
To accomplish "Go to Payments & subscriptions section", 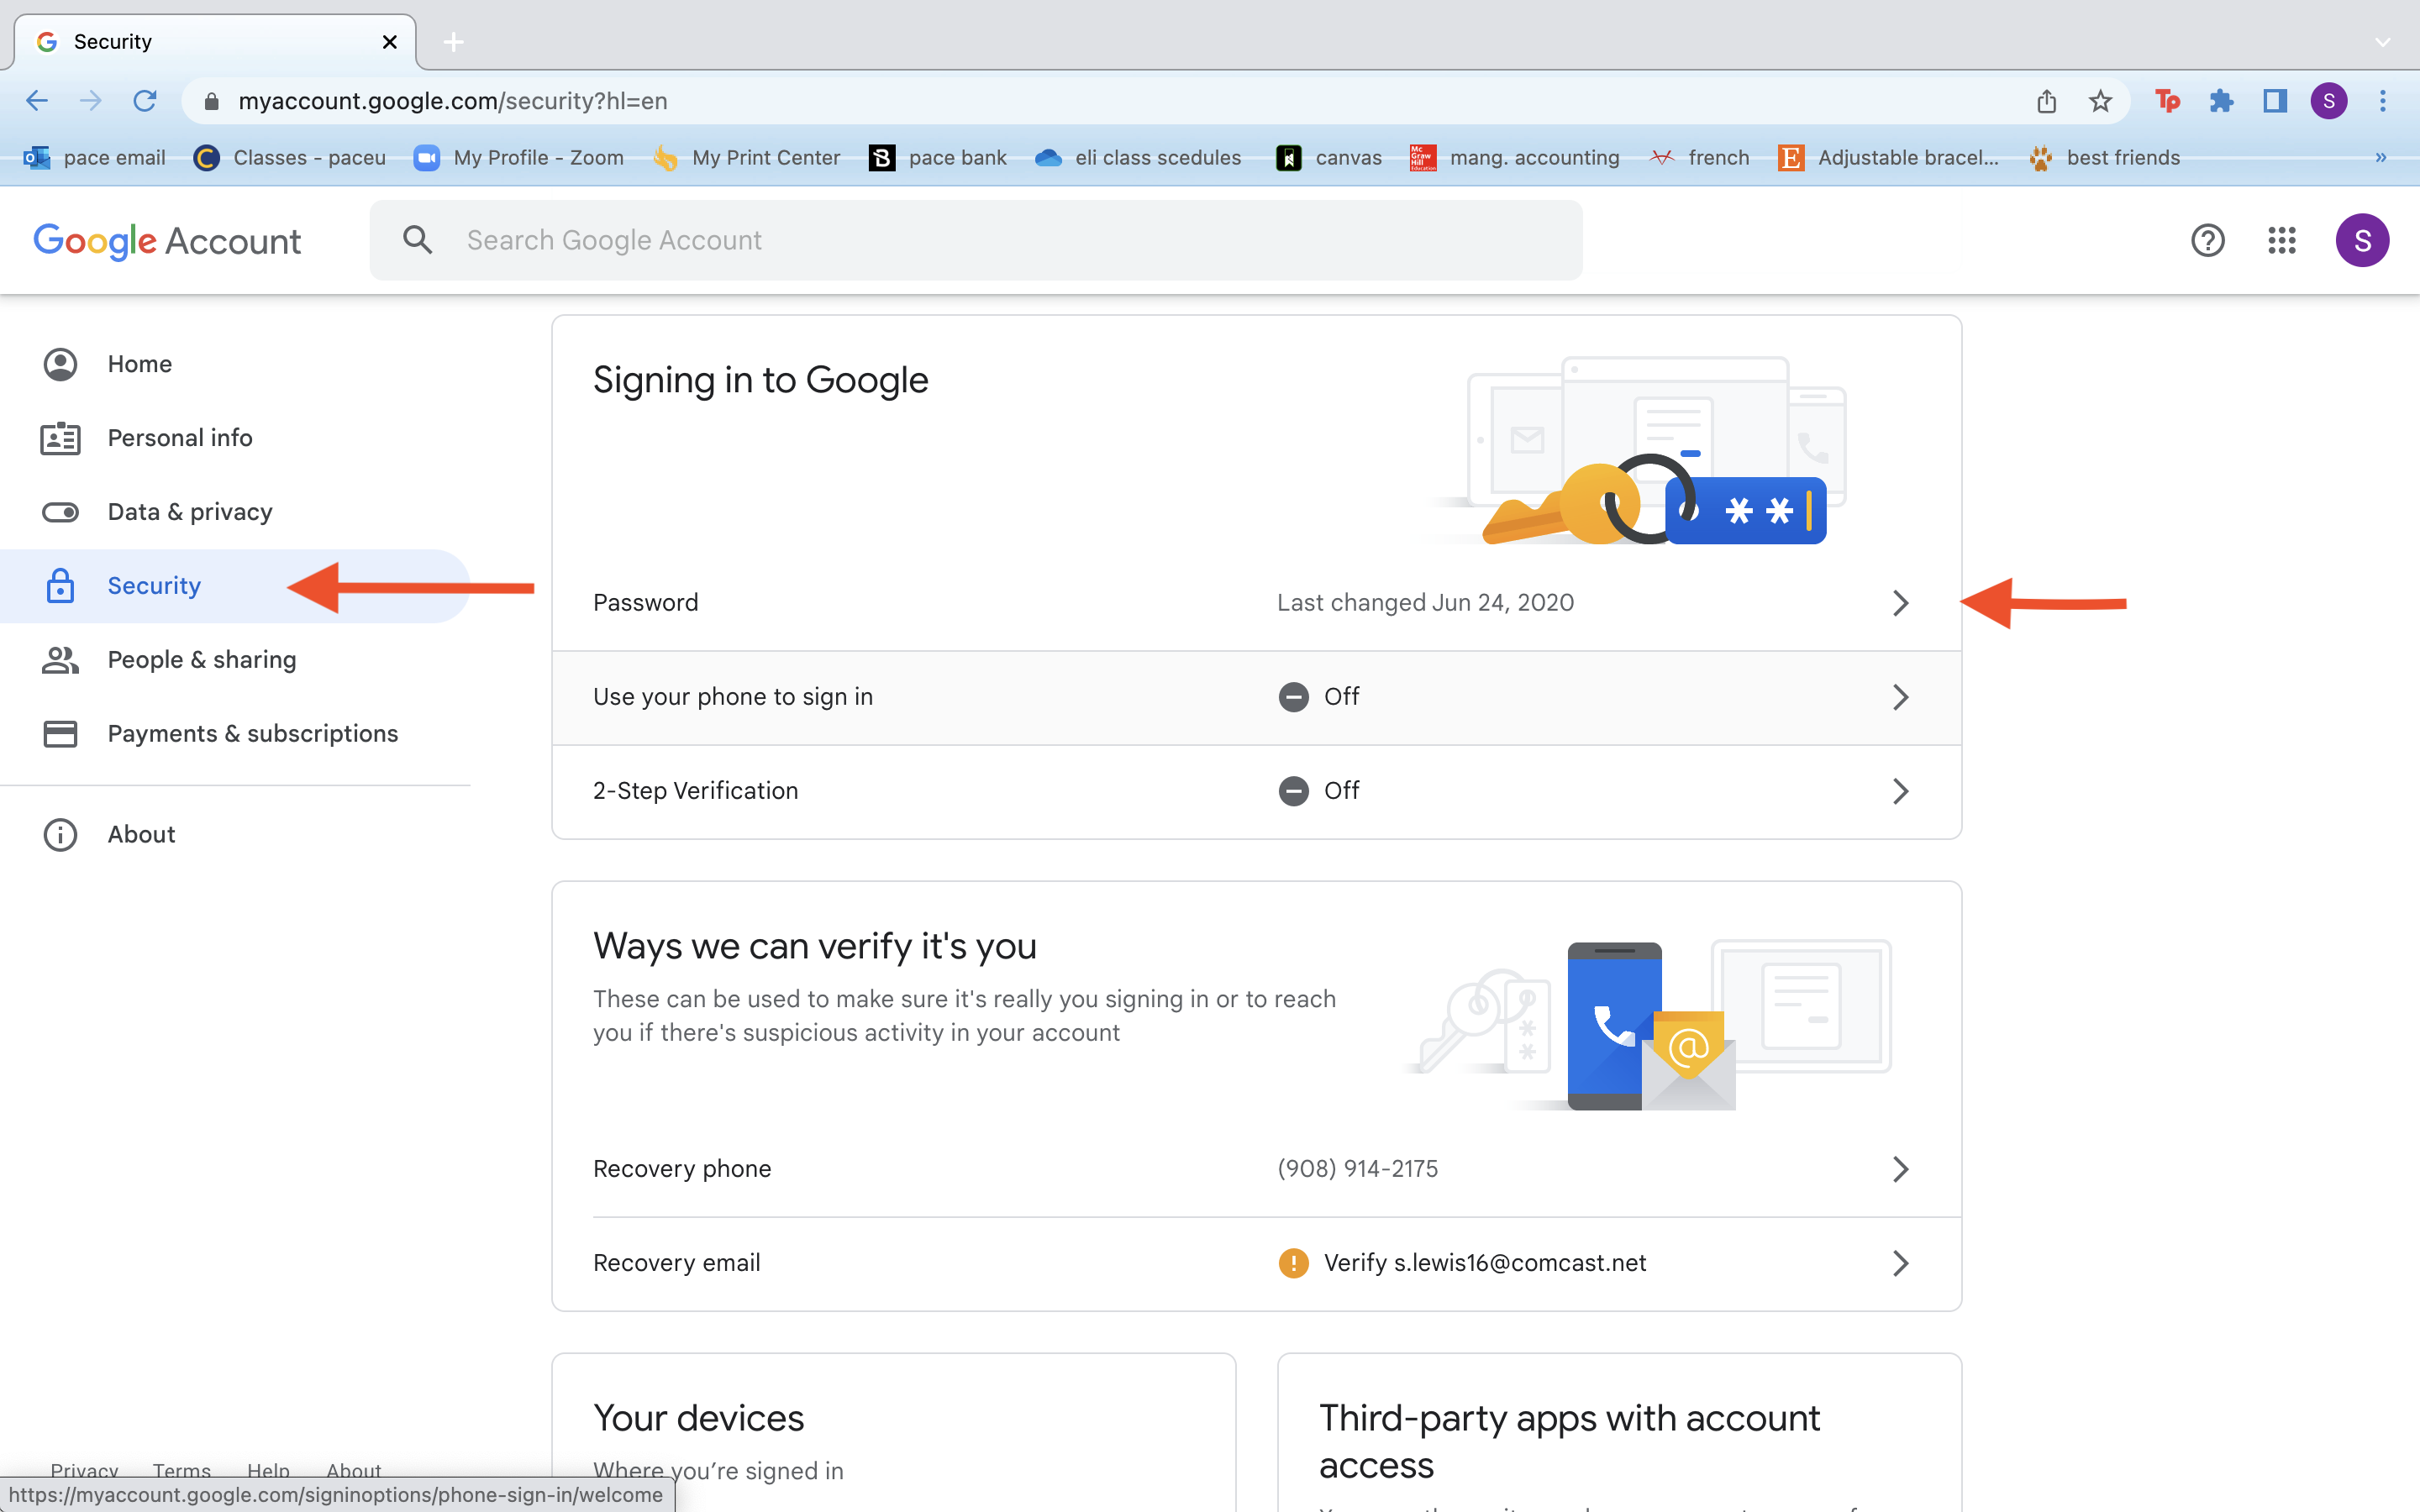I will point(252,734).
